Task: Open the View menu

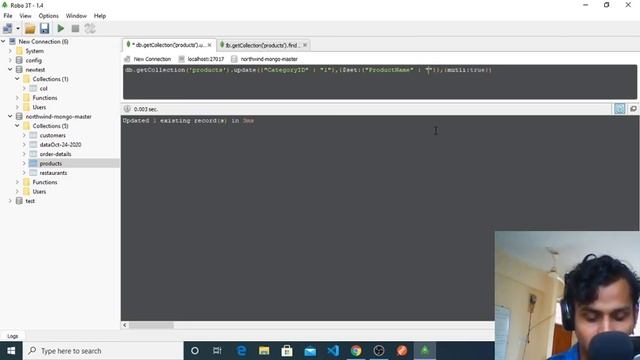Action: click(25, 16)
